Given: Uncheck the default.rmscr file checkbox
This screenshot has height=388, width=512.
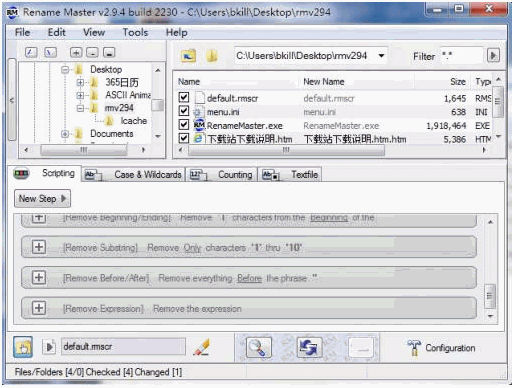Looking at the screenshot, I should [184, 97].
